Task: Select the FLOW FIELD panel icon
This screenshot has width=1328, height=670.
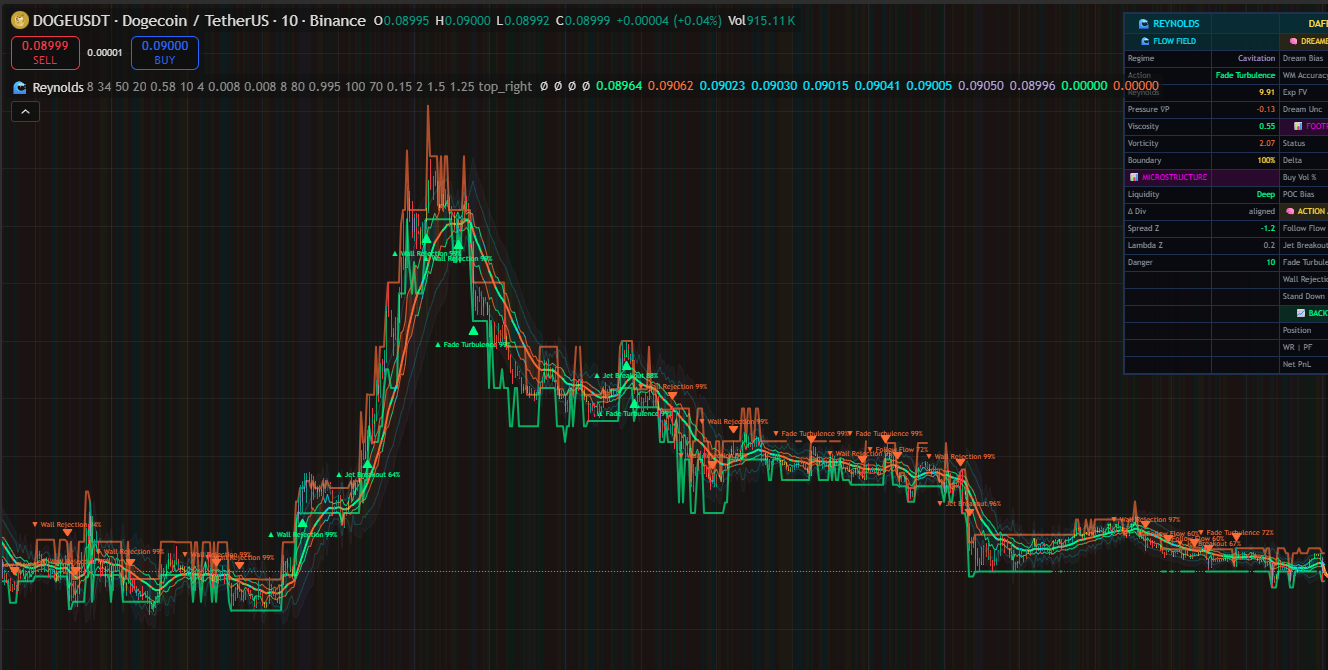Action: [x=1143, y=41]
